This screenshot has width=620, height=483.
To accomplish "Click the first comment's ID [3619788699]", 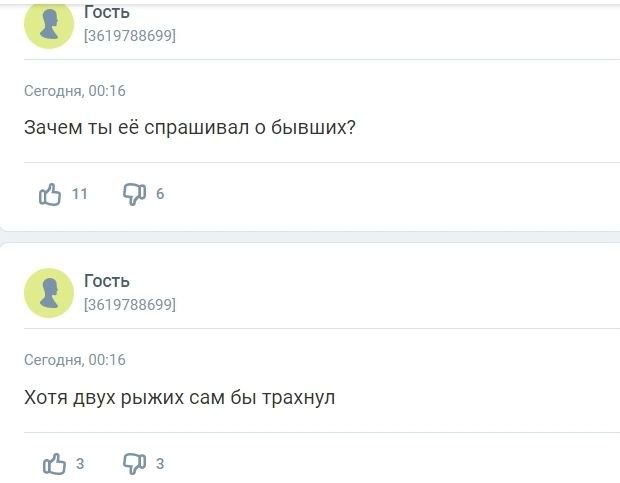I will pos(130,36).
